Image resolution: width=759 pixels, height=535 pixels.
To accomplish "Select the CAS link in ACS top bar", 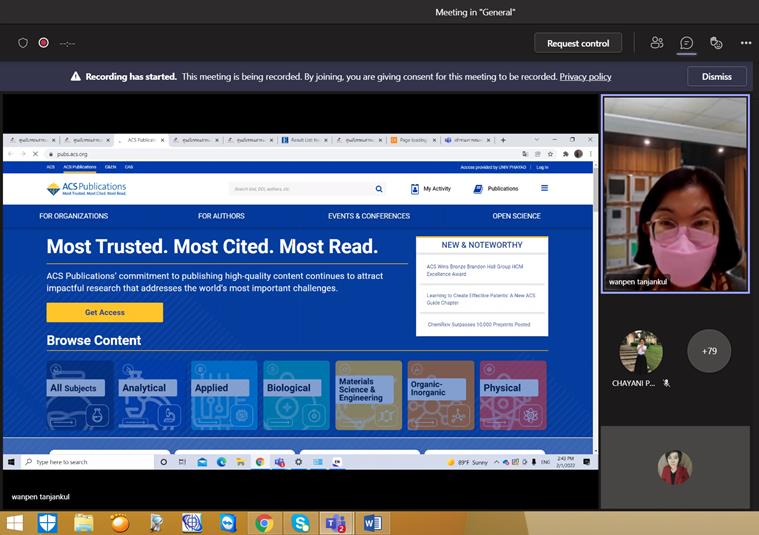I will pos(129,167).
